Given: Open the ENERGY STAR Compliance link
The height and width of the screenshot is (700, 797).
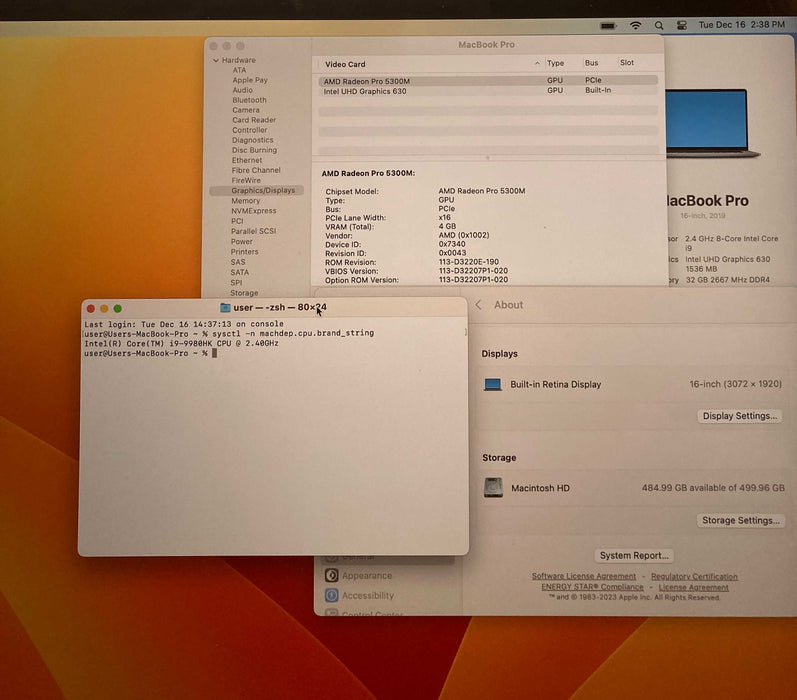Looking at the screenshot, I should 592,587.
